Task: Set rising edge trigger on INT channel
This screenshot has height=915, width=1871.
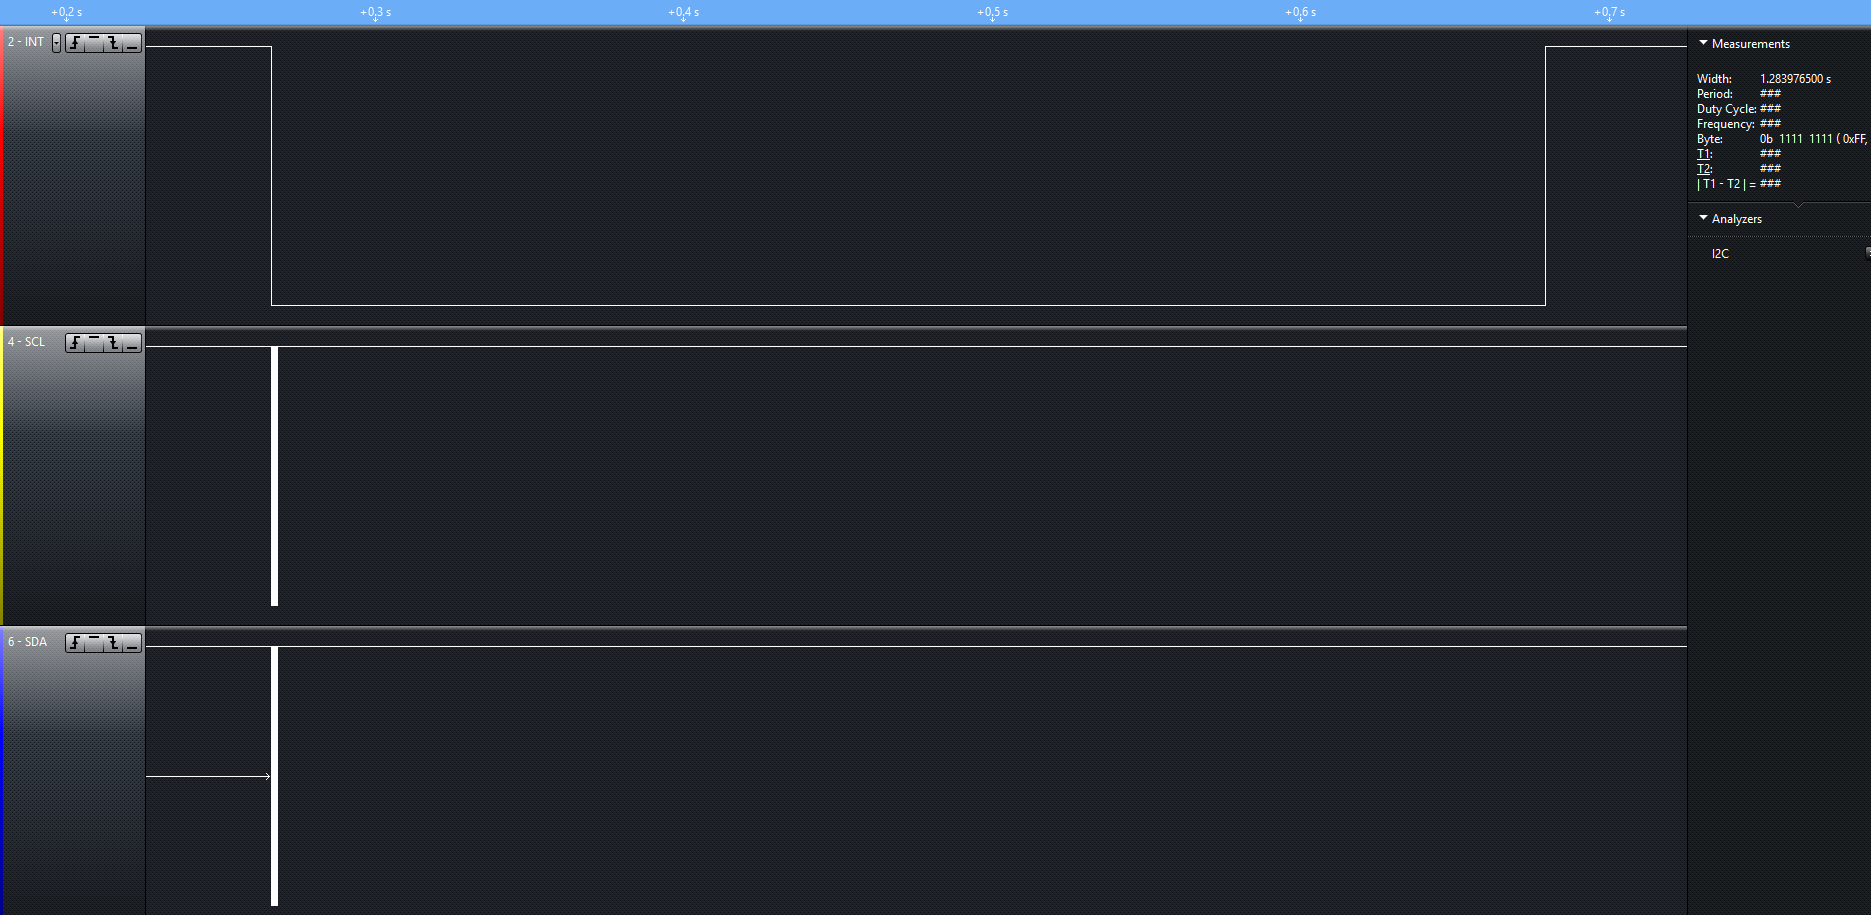Action: 75,43
